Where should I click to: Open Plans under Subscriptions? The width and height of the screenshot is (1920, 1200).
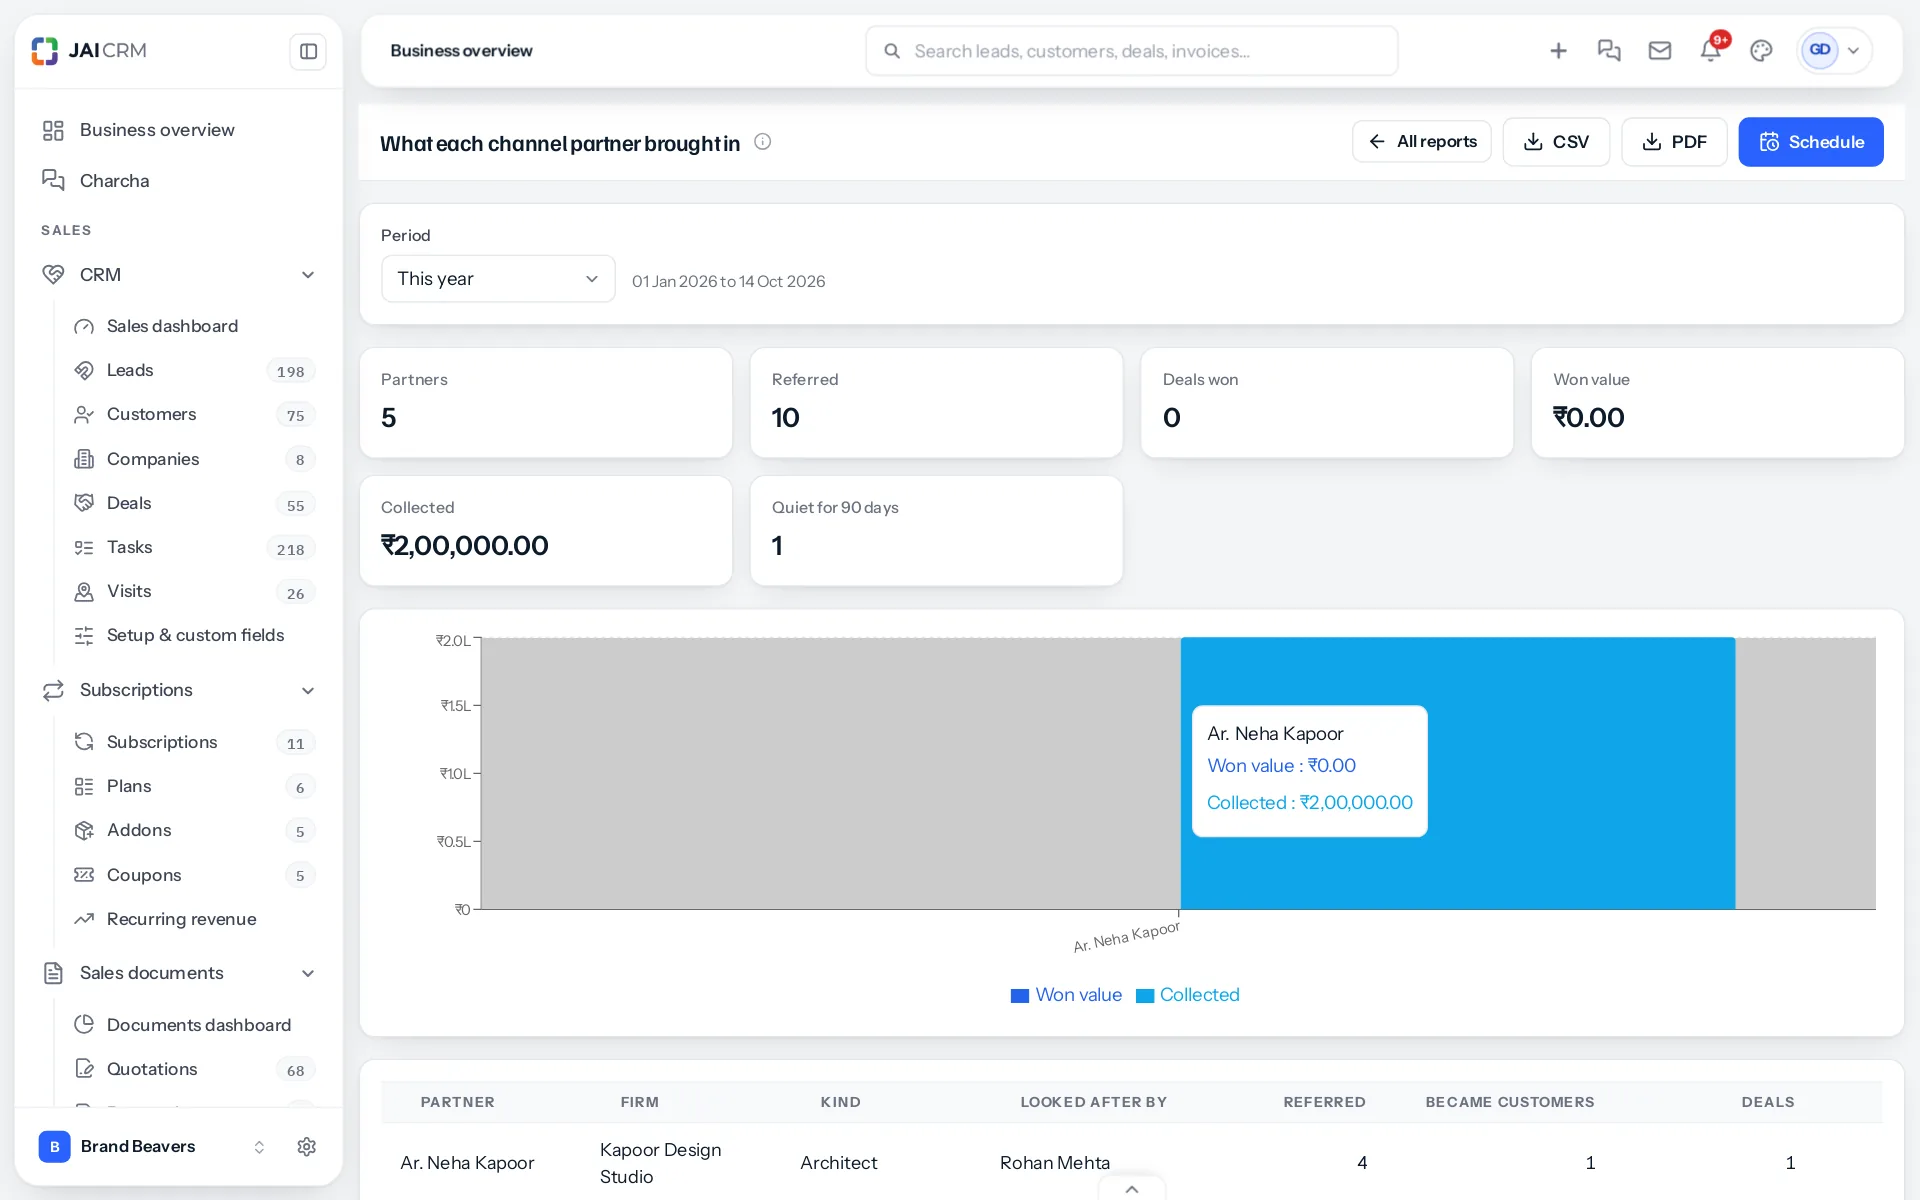pyautogui.click(x=194, y=787)
